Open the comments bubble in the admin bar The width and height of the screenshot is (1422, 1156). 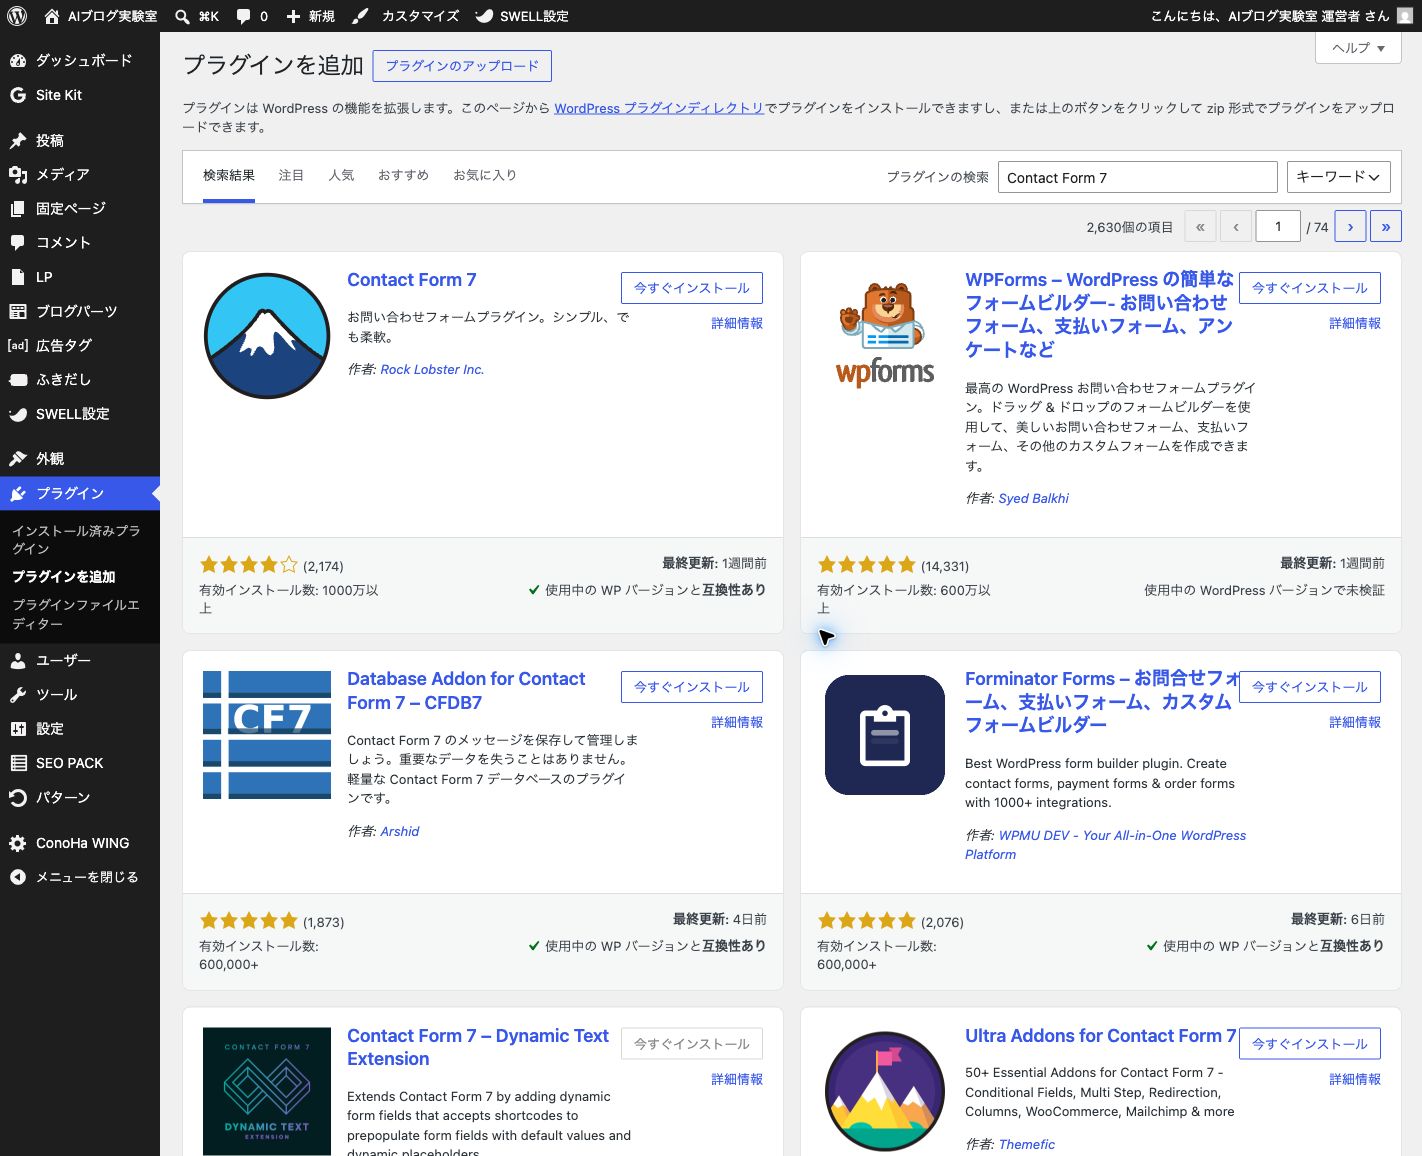(x=252, y=16)
